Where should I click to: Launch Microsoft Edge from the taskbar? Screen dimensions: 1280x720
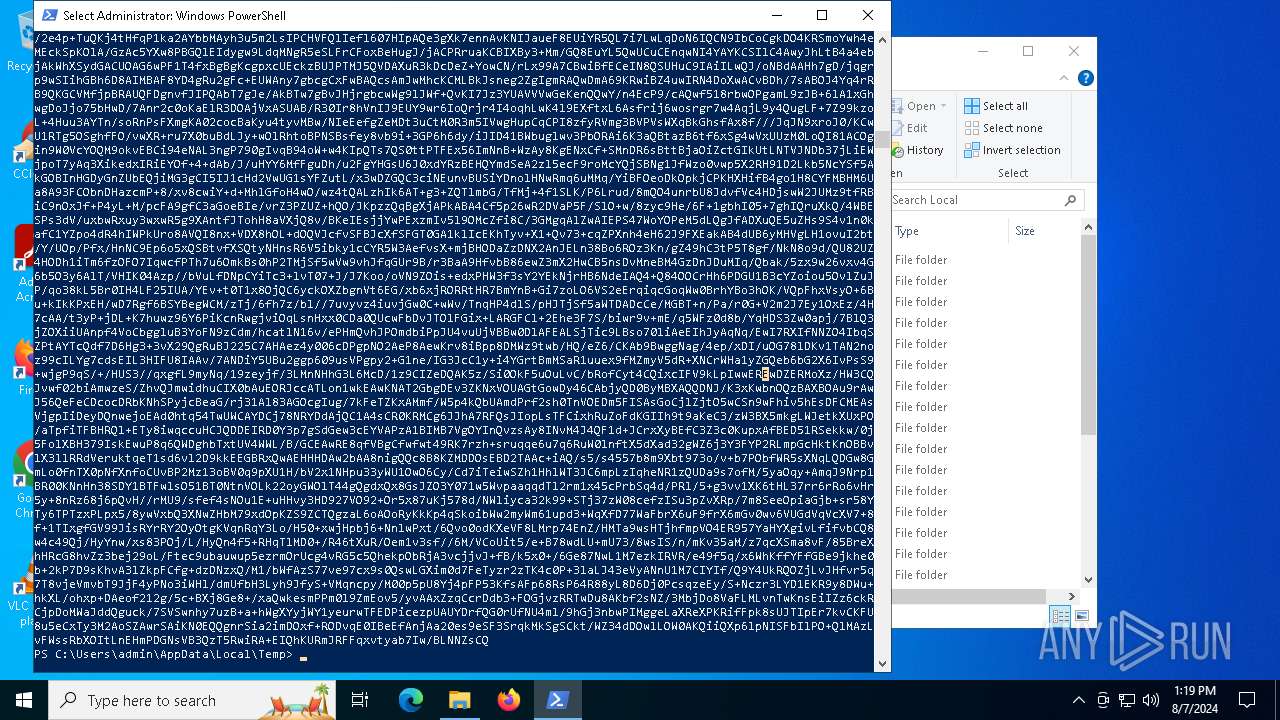click(411, 700)
